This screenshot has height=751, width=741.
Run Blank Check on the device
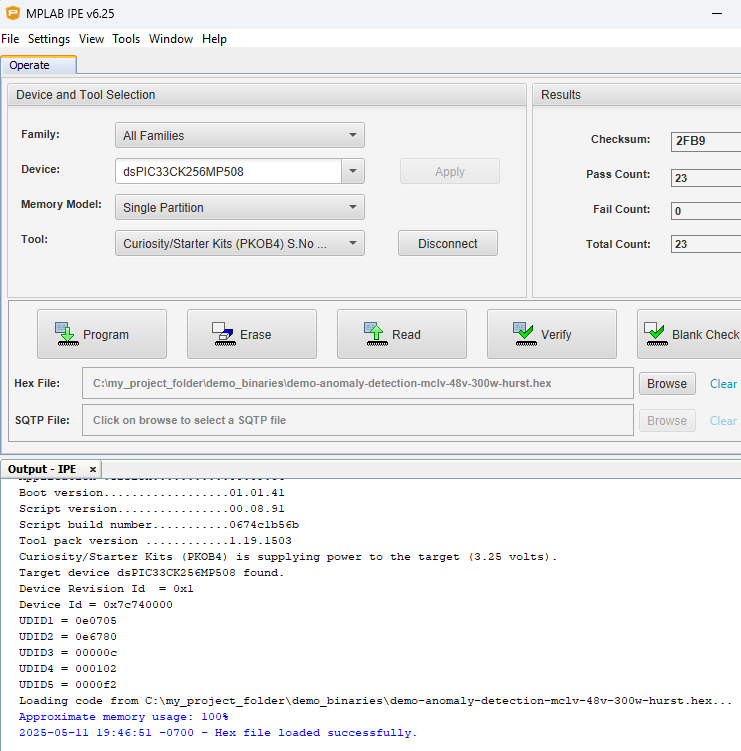690,334
